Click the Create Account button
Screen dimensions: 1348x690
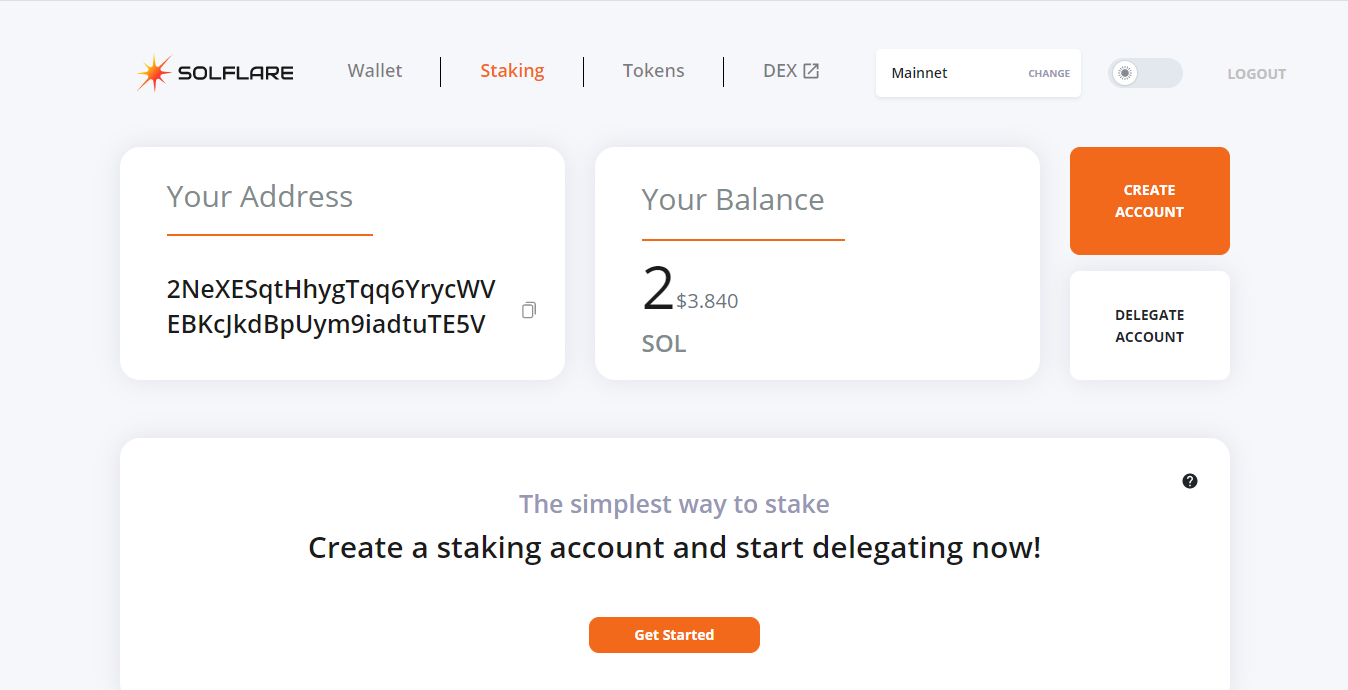1150,201
